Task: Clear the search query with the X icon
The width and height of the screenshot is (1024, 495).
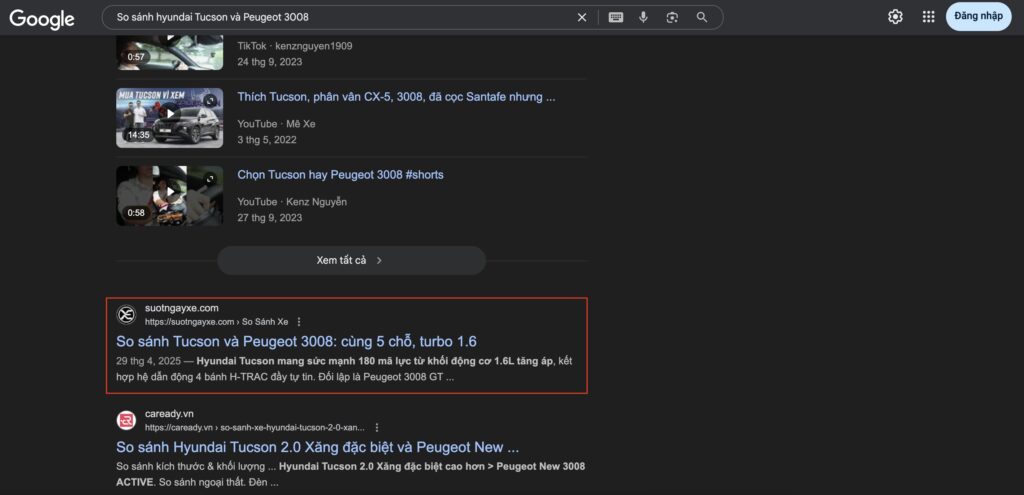Action: (582, 18)
